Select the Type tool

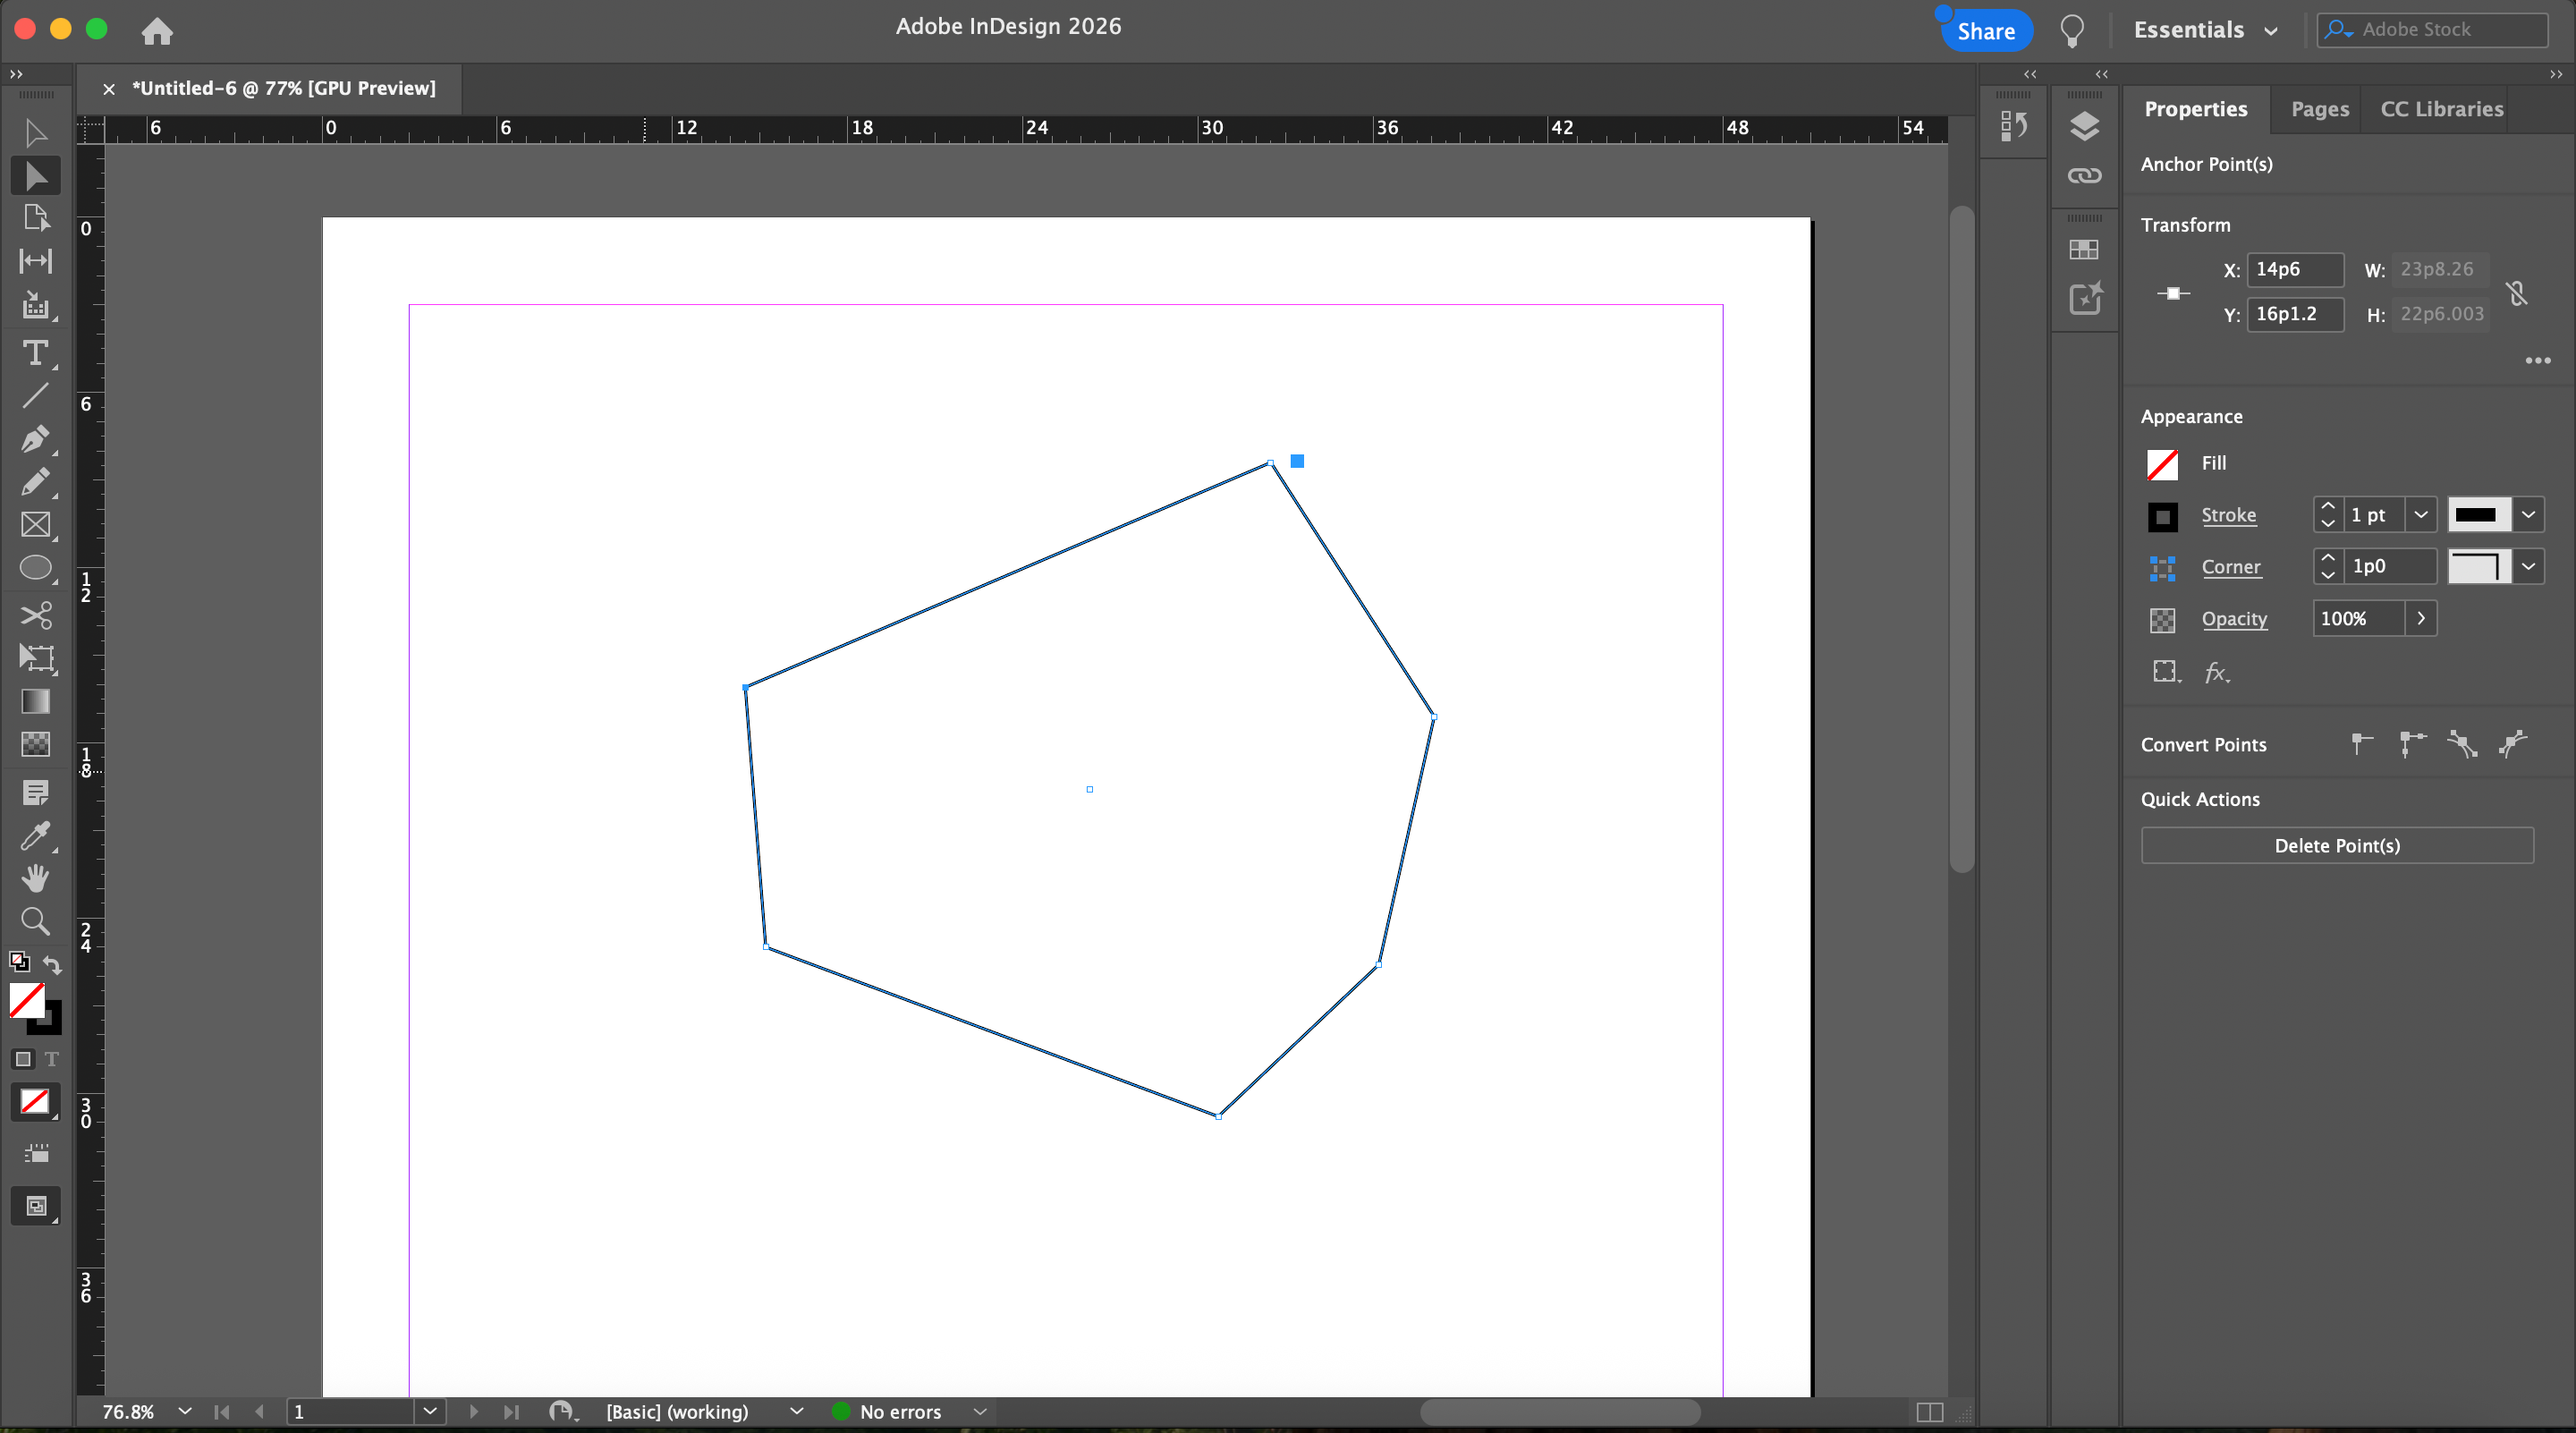35,353
